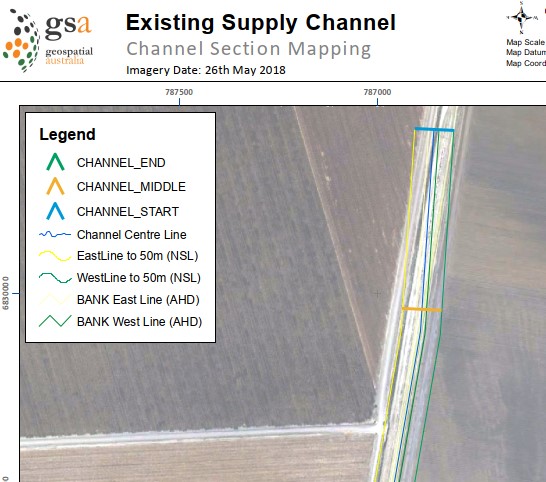Click the compass rose north arrow

521,17
